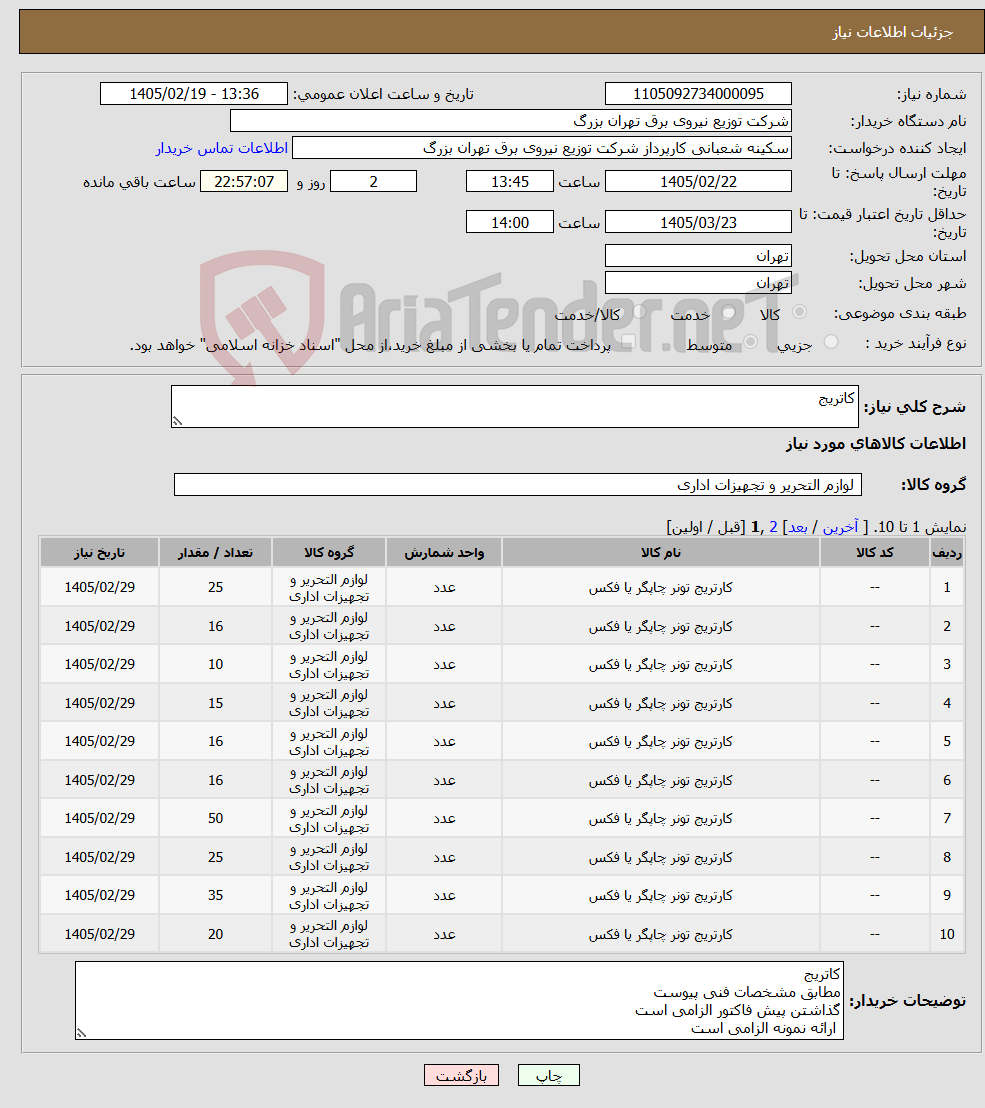Select the متوسط purchase type radio

point(750,342)
